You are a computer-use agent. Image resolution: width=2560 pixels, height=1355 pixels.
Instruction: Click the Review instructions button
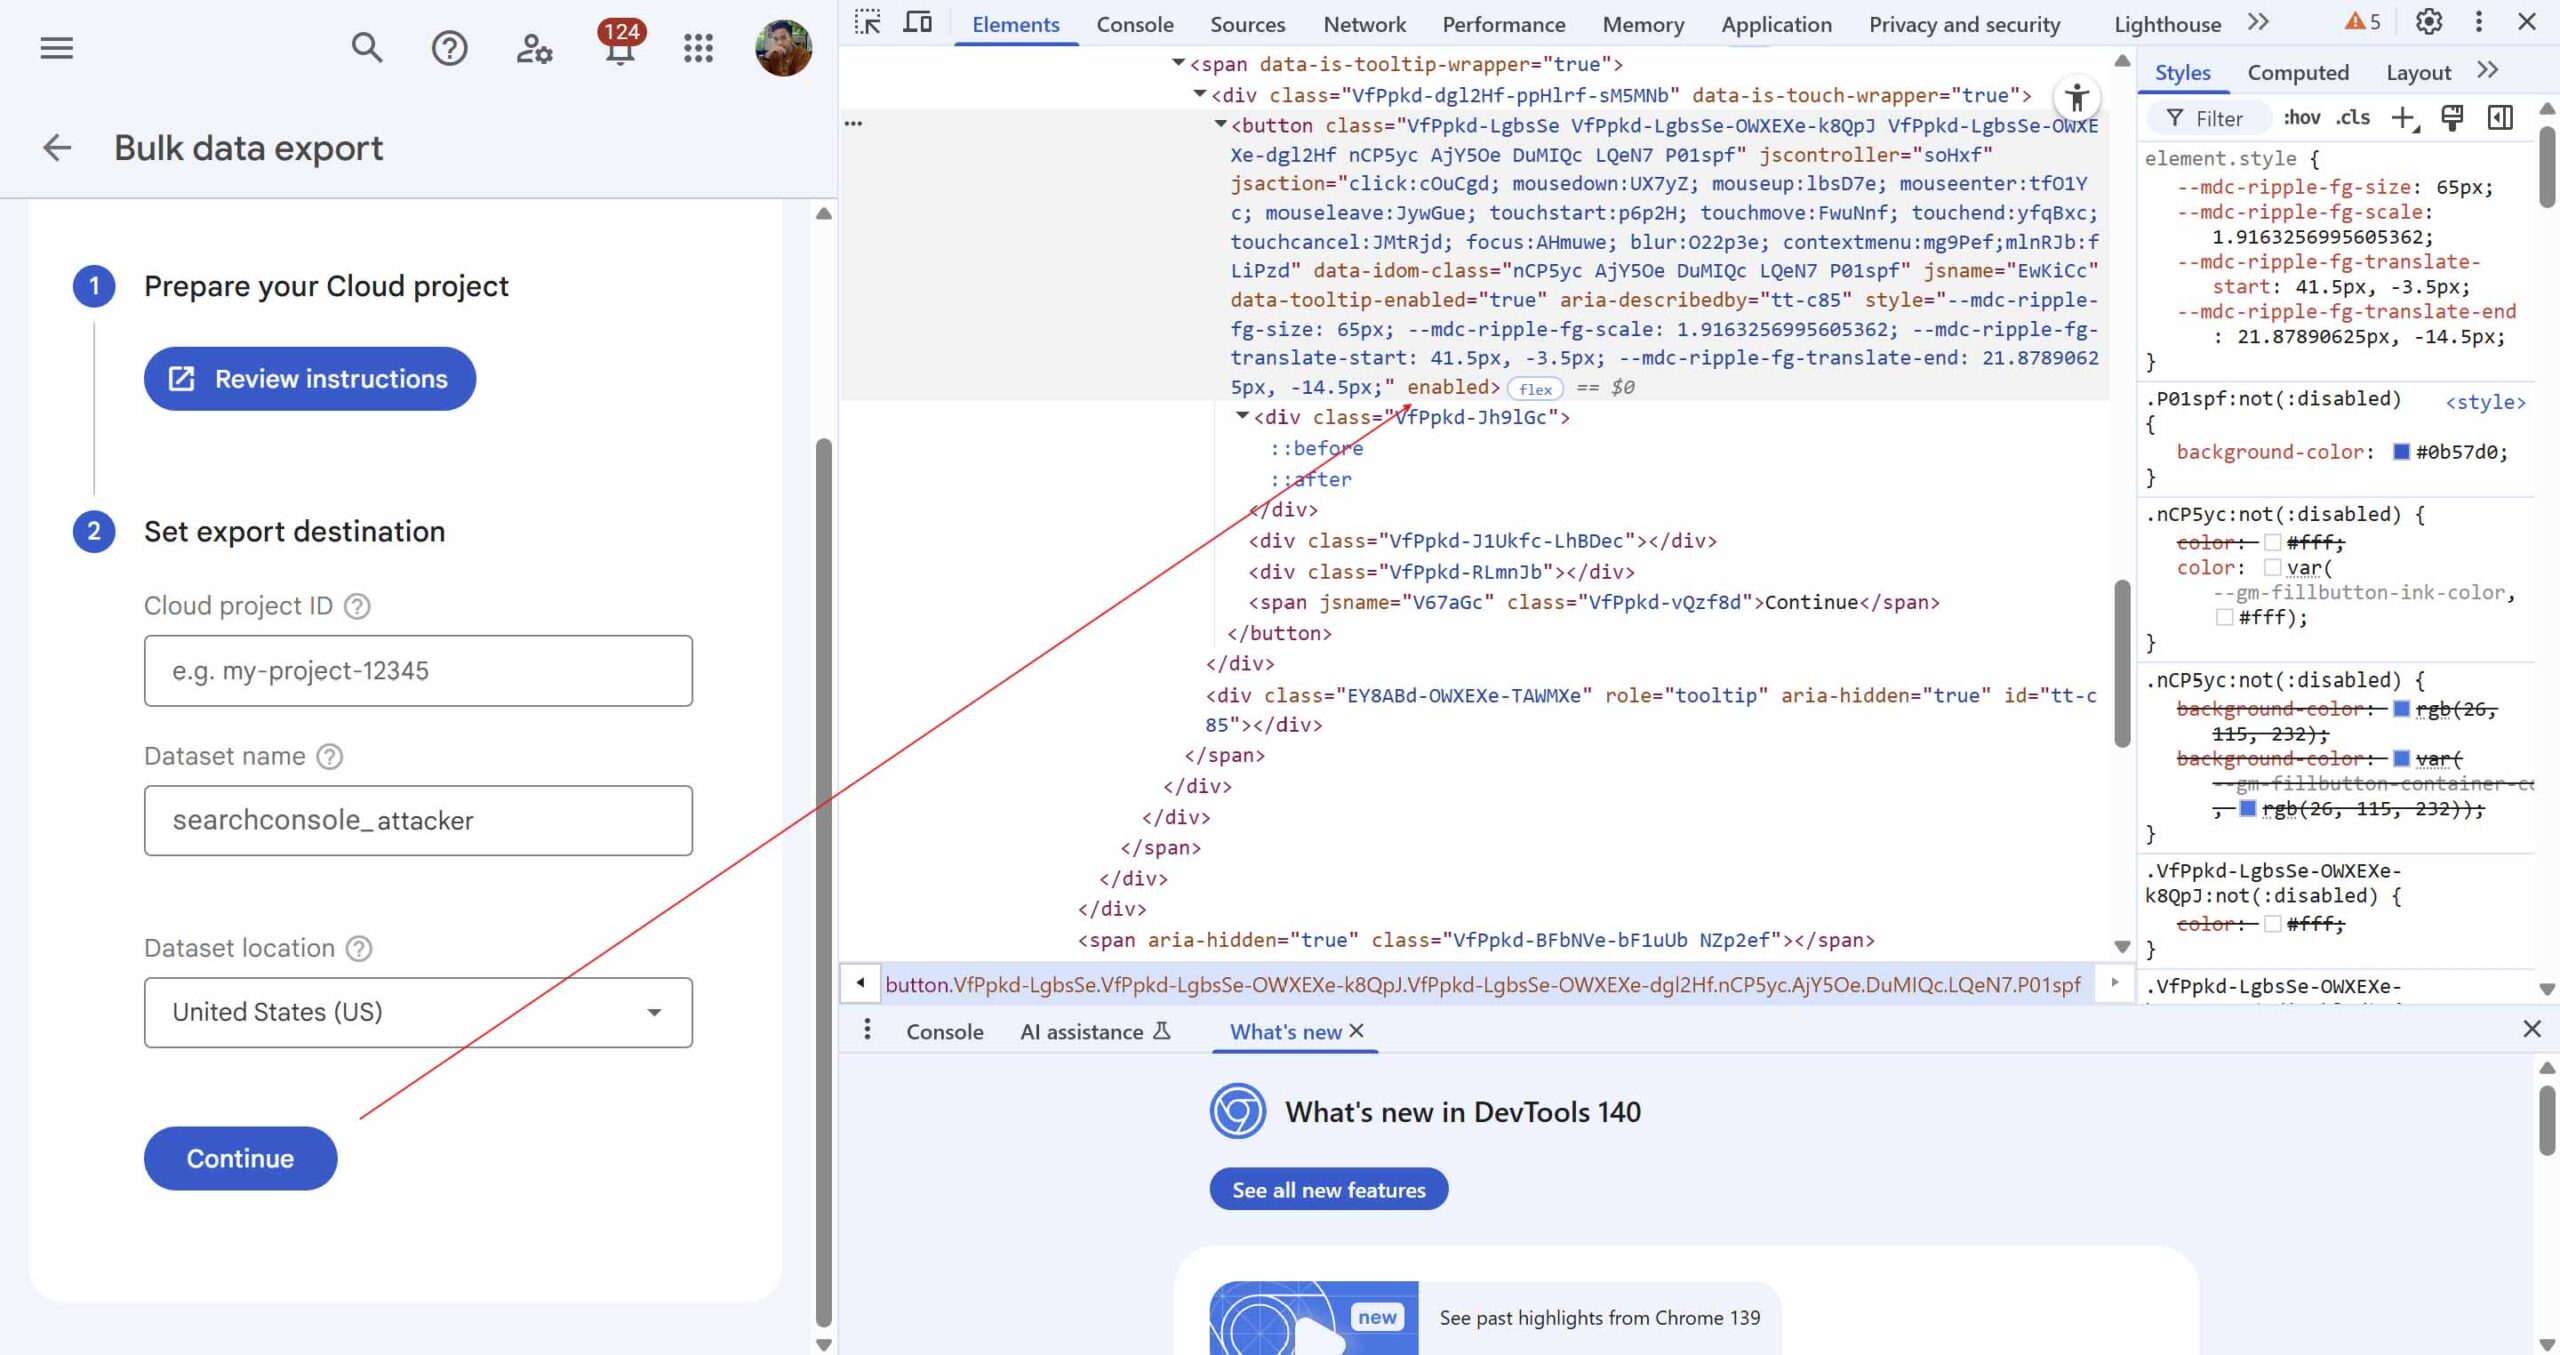(310, 378)
